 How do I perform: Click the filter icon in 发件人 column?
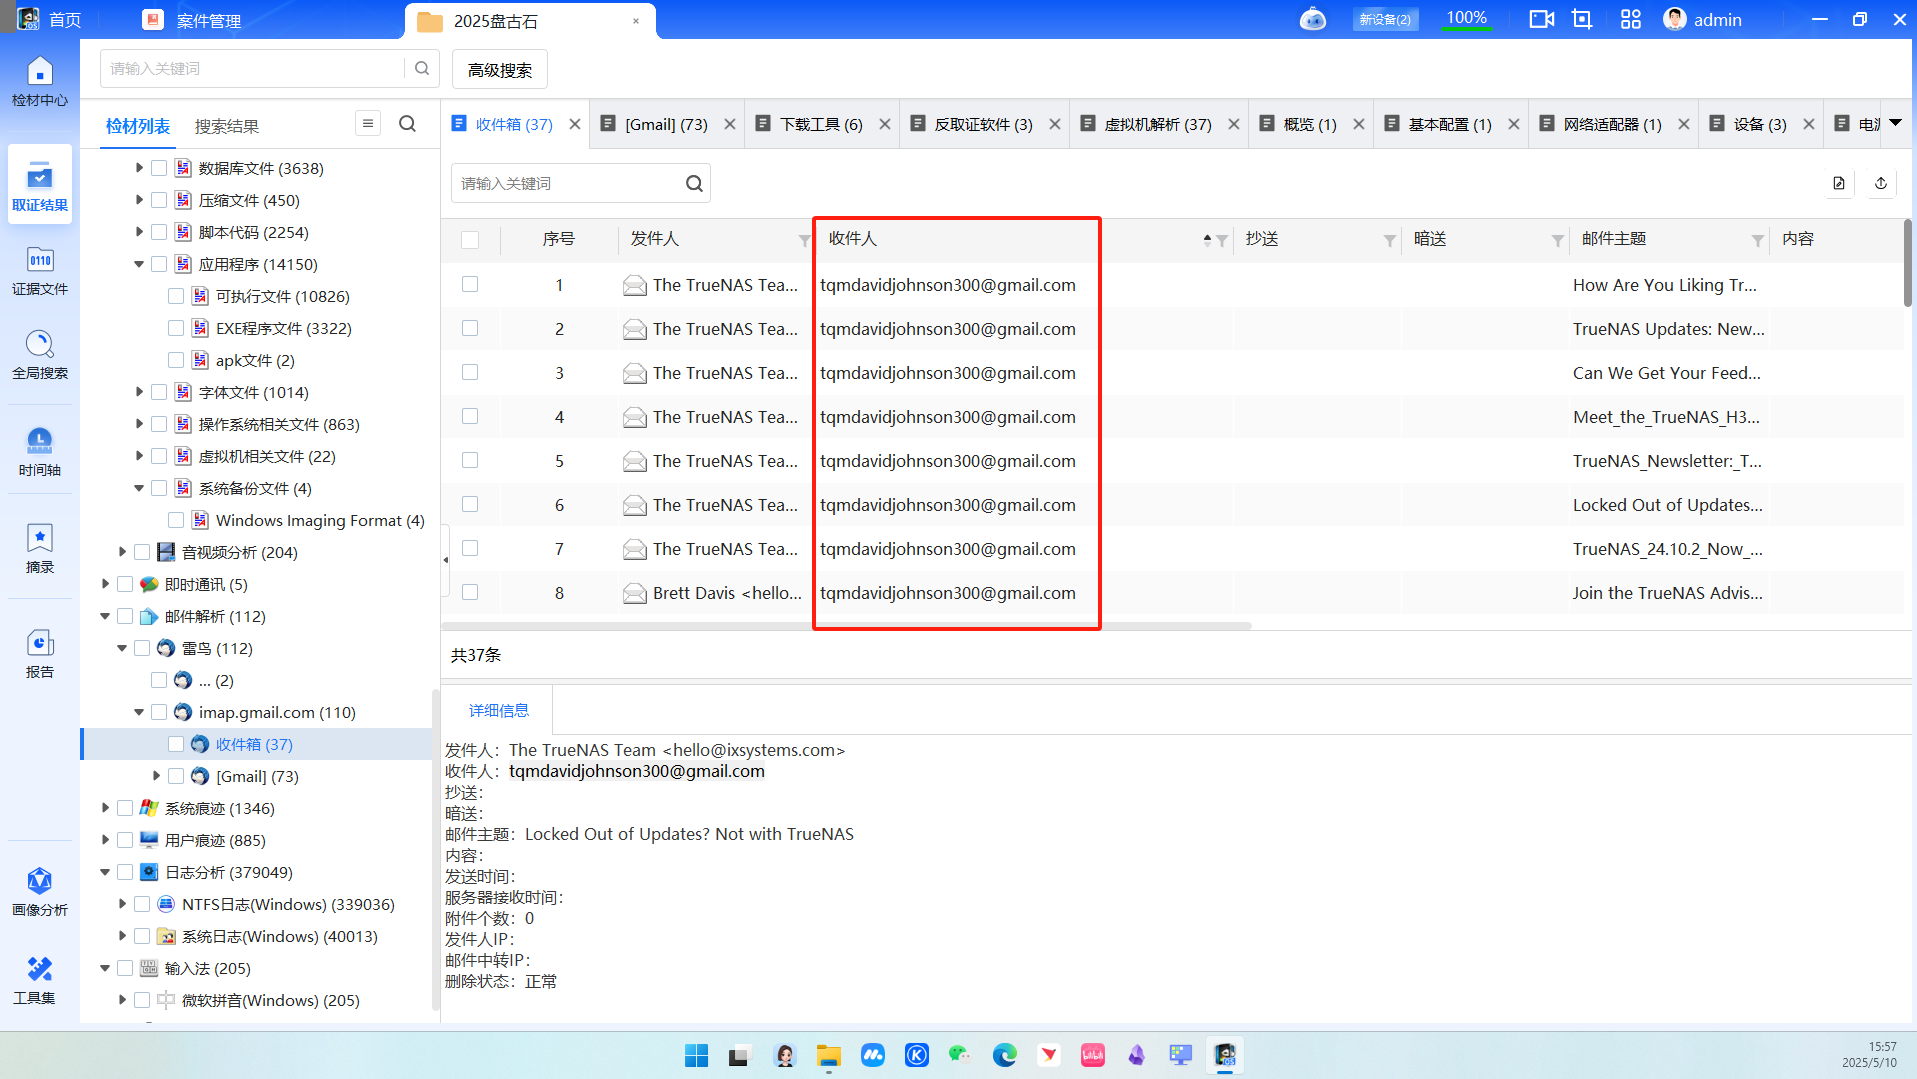(x=804, y=240)
